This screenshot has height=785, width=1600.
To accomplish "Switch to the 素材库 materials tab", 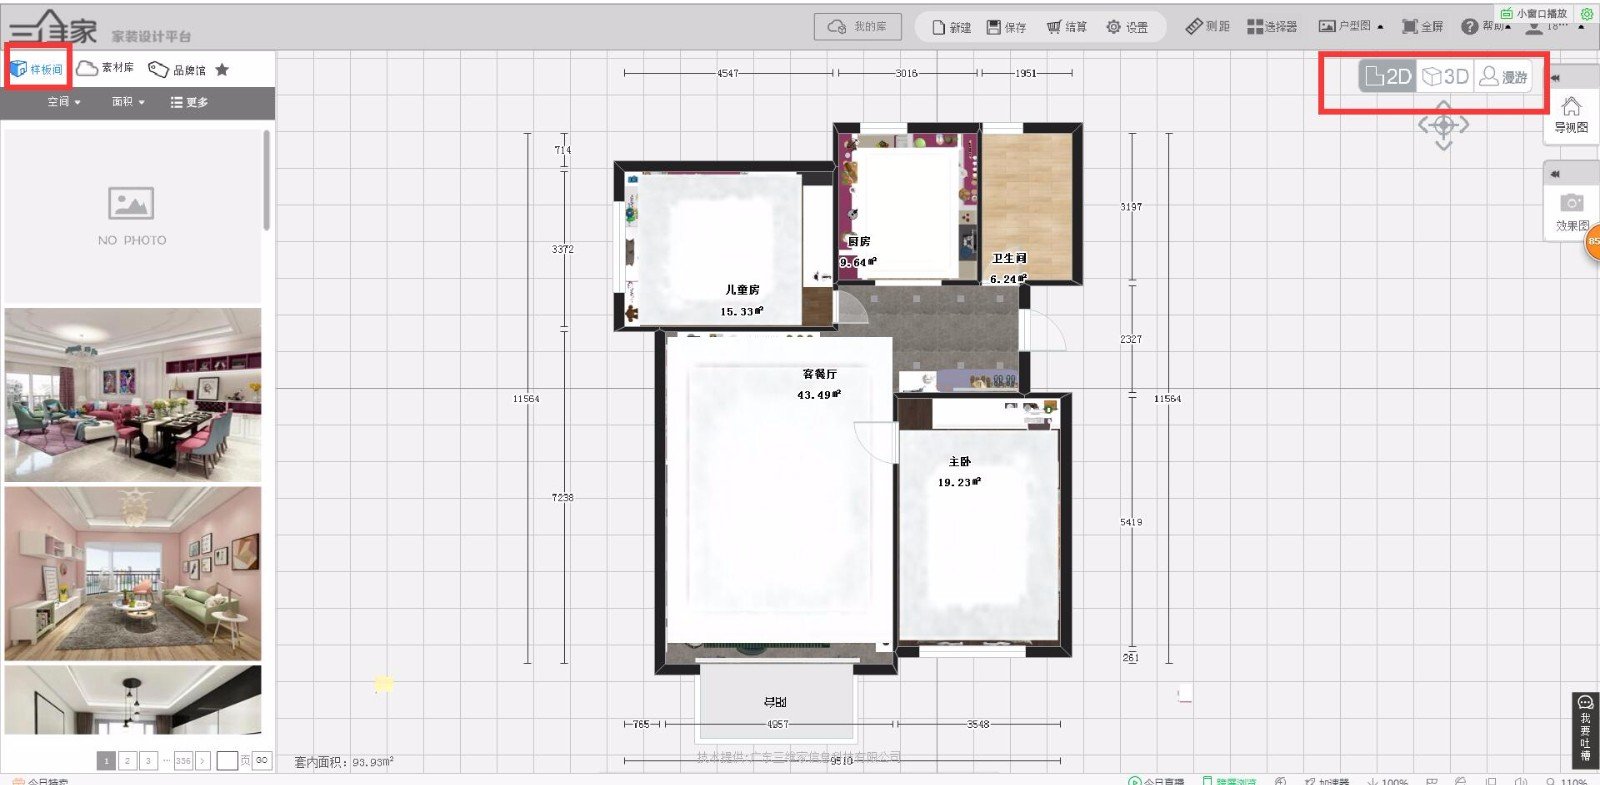I will 105,68.
